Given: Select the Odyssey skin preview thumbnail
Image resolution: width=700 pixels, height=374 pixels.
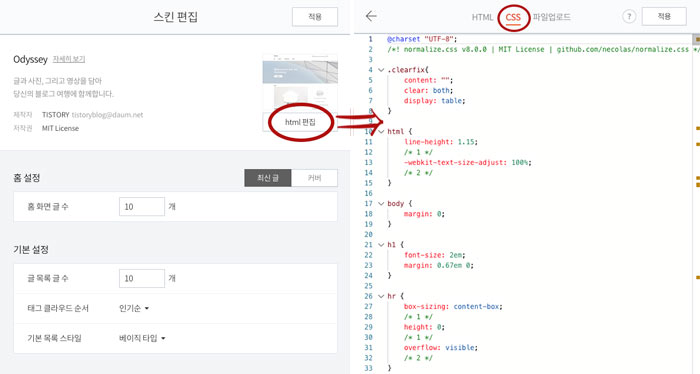Looking at the screenshot, I should tap(300, 83).
